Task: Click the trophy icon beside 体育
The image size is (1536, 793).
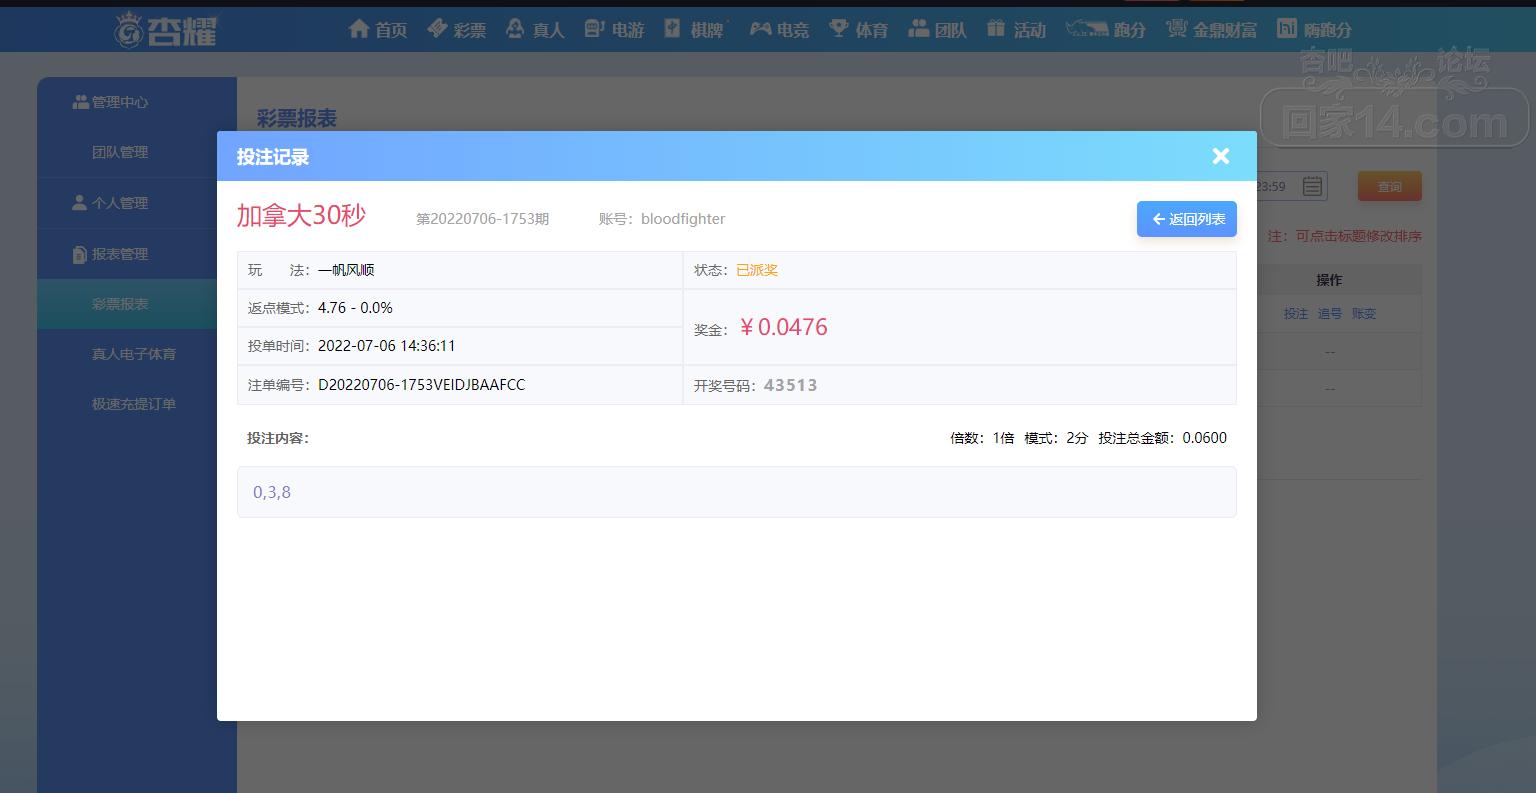Action: [x=839, y=29]
